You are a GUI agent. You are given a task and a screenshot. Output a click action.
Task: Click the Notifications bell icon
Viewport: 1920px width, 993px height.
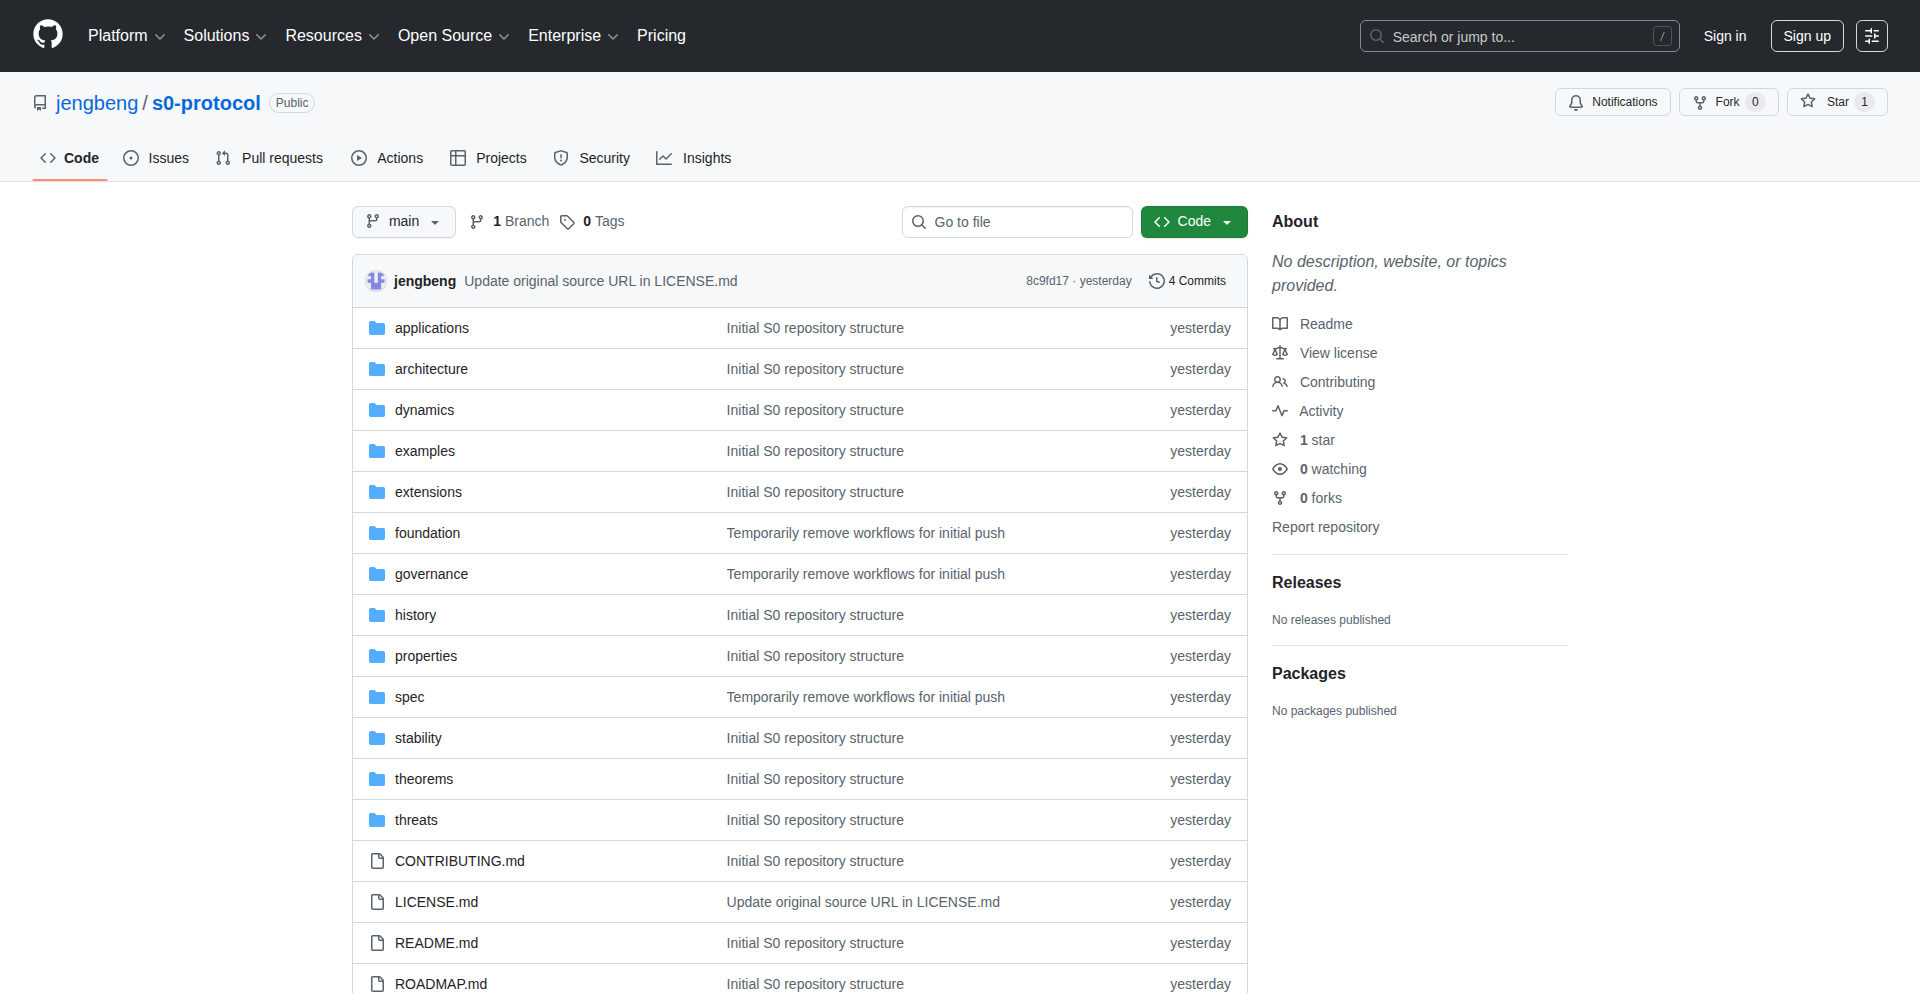[x=1576, y=102]
